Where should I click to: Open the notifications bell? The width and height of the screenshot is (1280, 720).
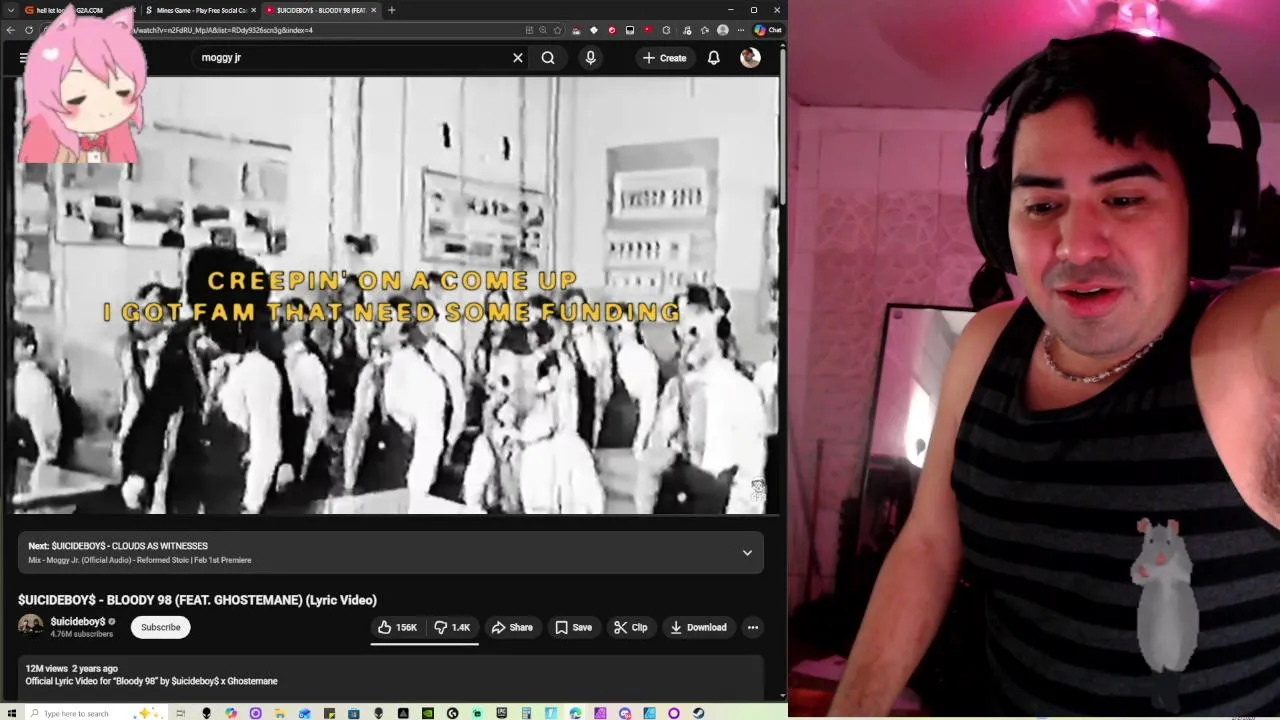point(714,58)
